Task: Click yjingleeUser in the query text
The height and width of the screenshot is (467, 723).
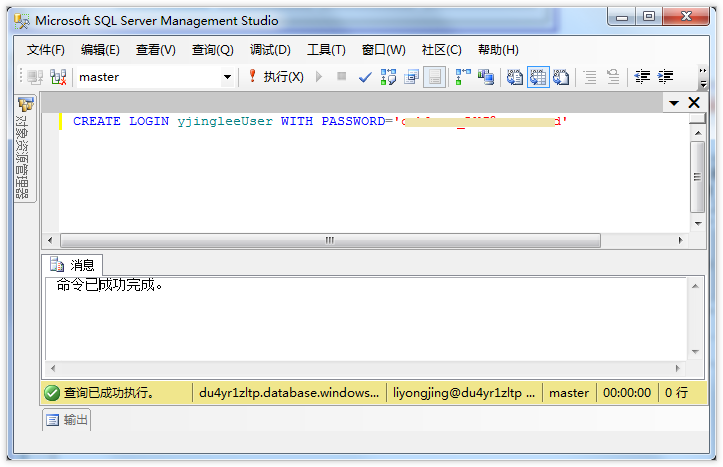Action: pyautogui.click(x=225, y=121)
